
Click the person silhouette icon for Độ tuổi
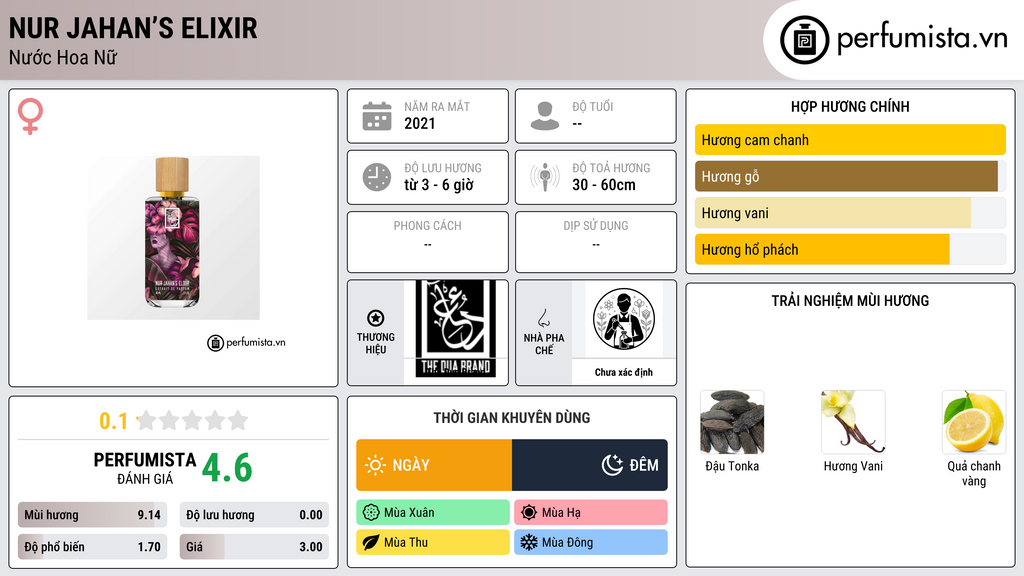coord(545,116)
